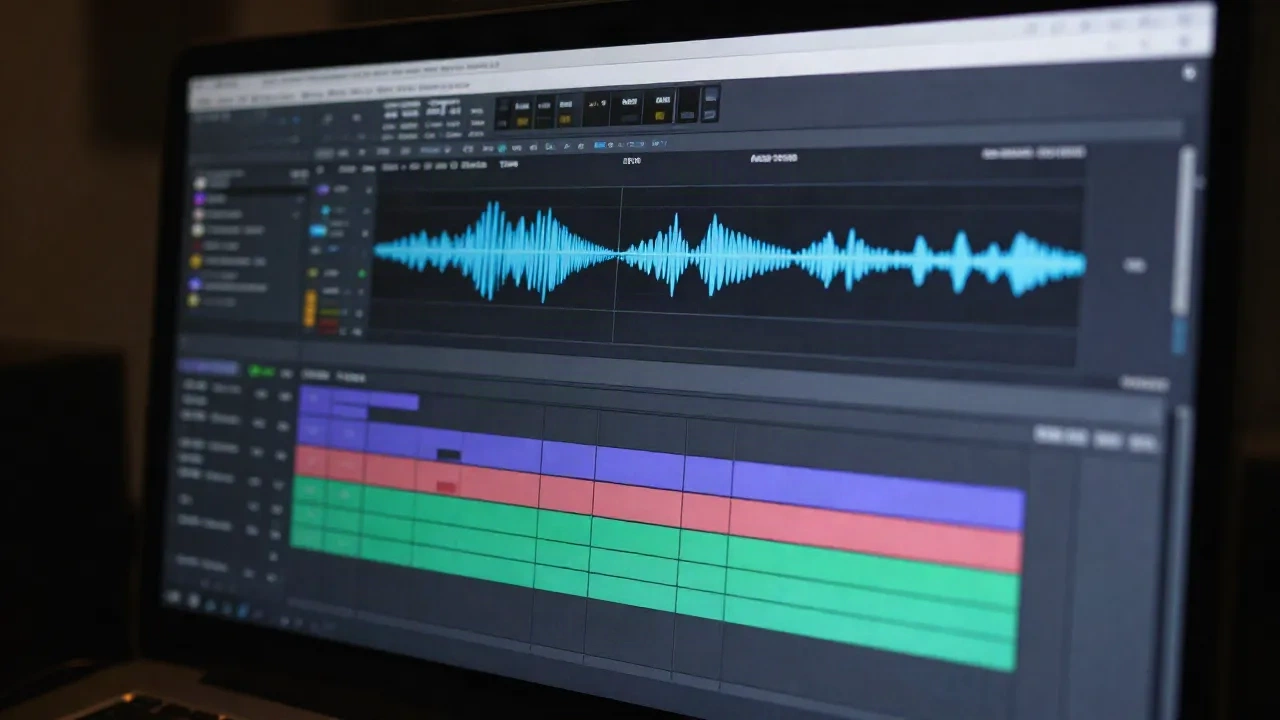Click the small dark red marker on red track

[446, 487]
